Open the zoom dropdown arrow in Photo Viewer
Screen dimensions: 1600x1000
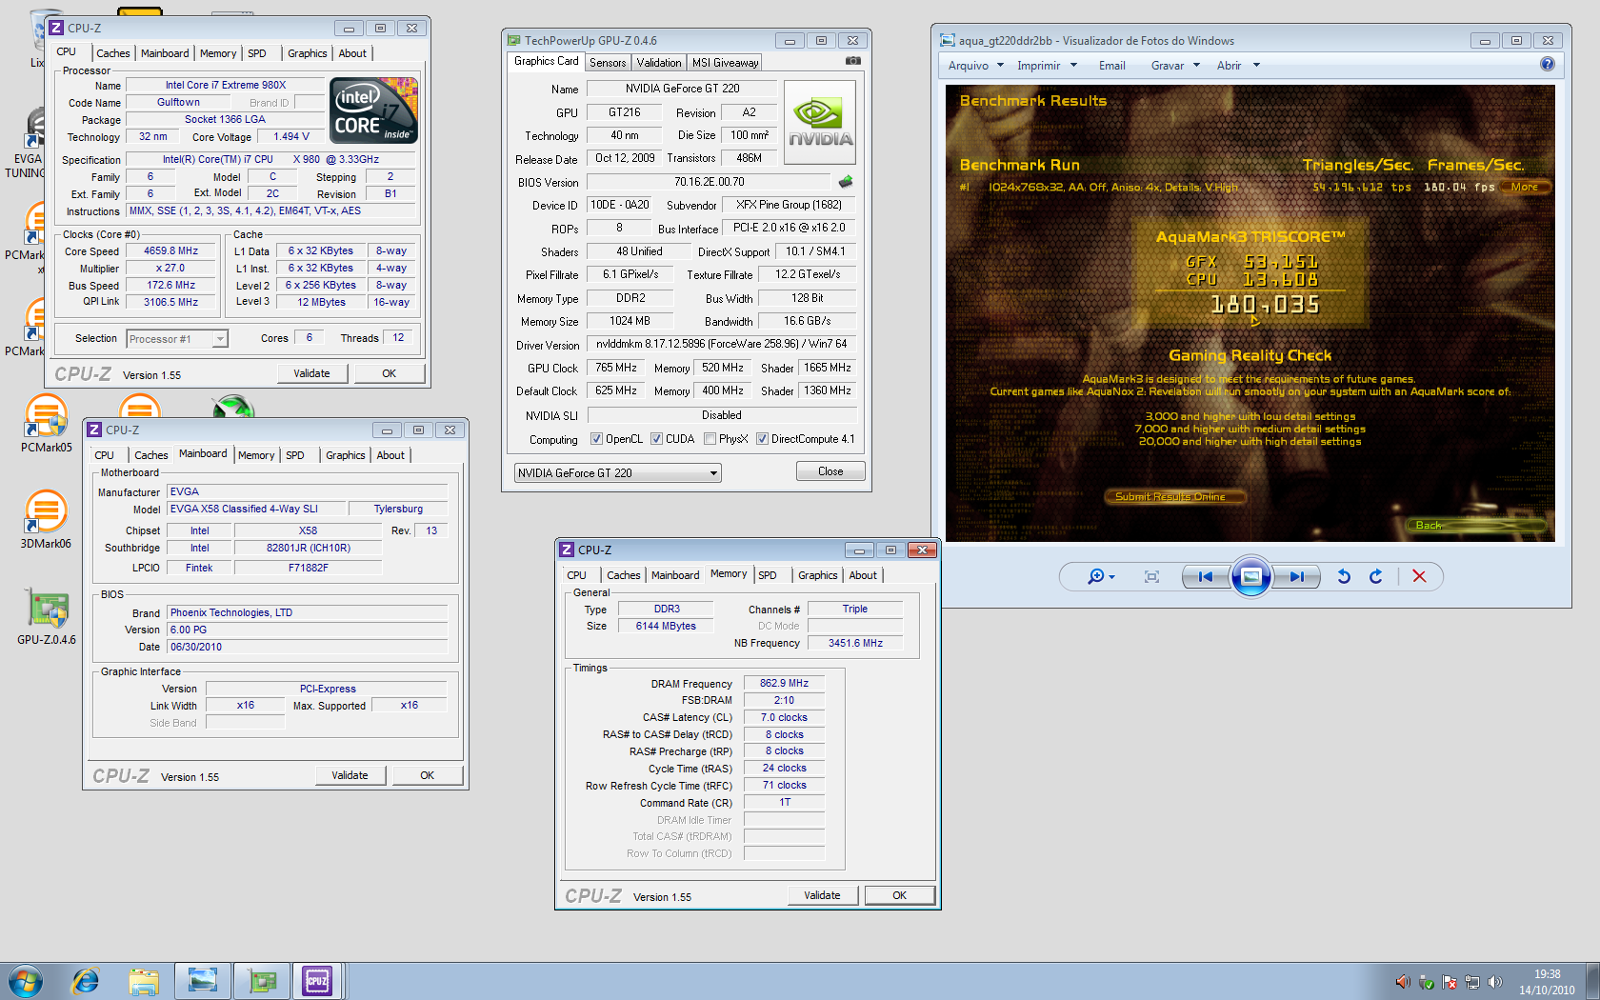coord(1112,577)
